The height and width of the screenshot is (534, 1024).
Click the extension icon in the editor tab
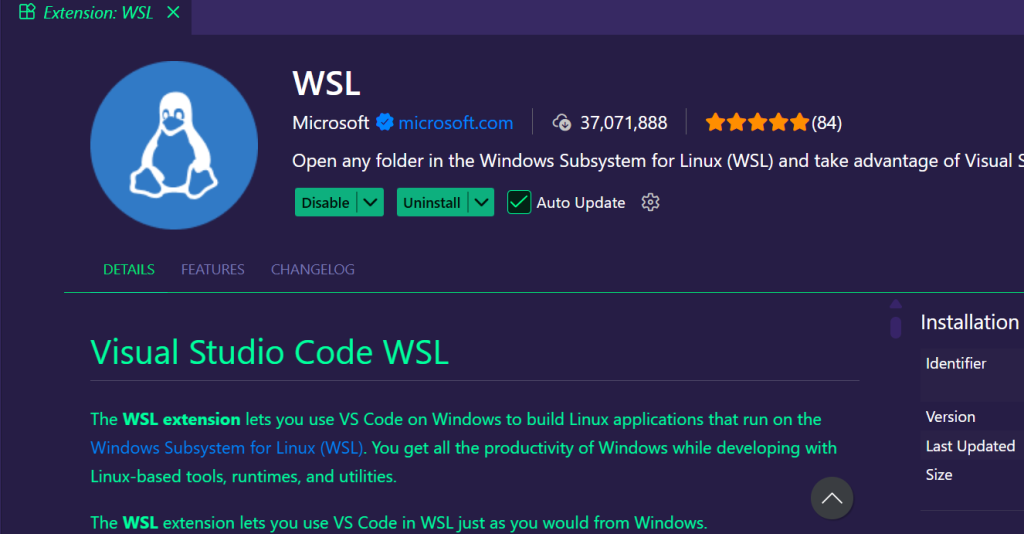27,13
